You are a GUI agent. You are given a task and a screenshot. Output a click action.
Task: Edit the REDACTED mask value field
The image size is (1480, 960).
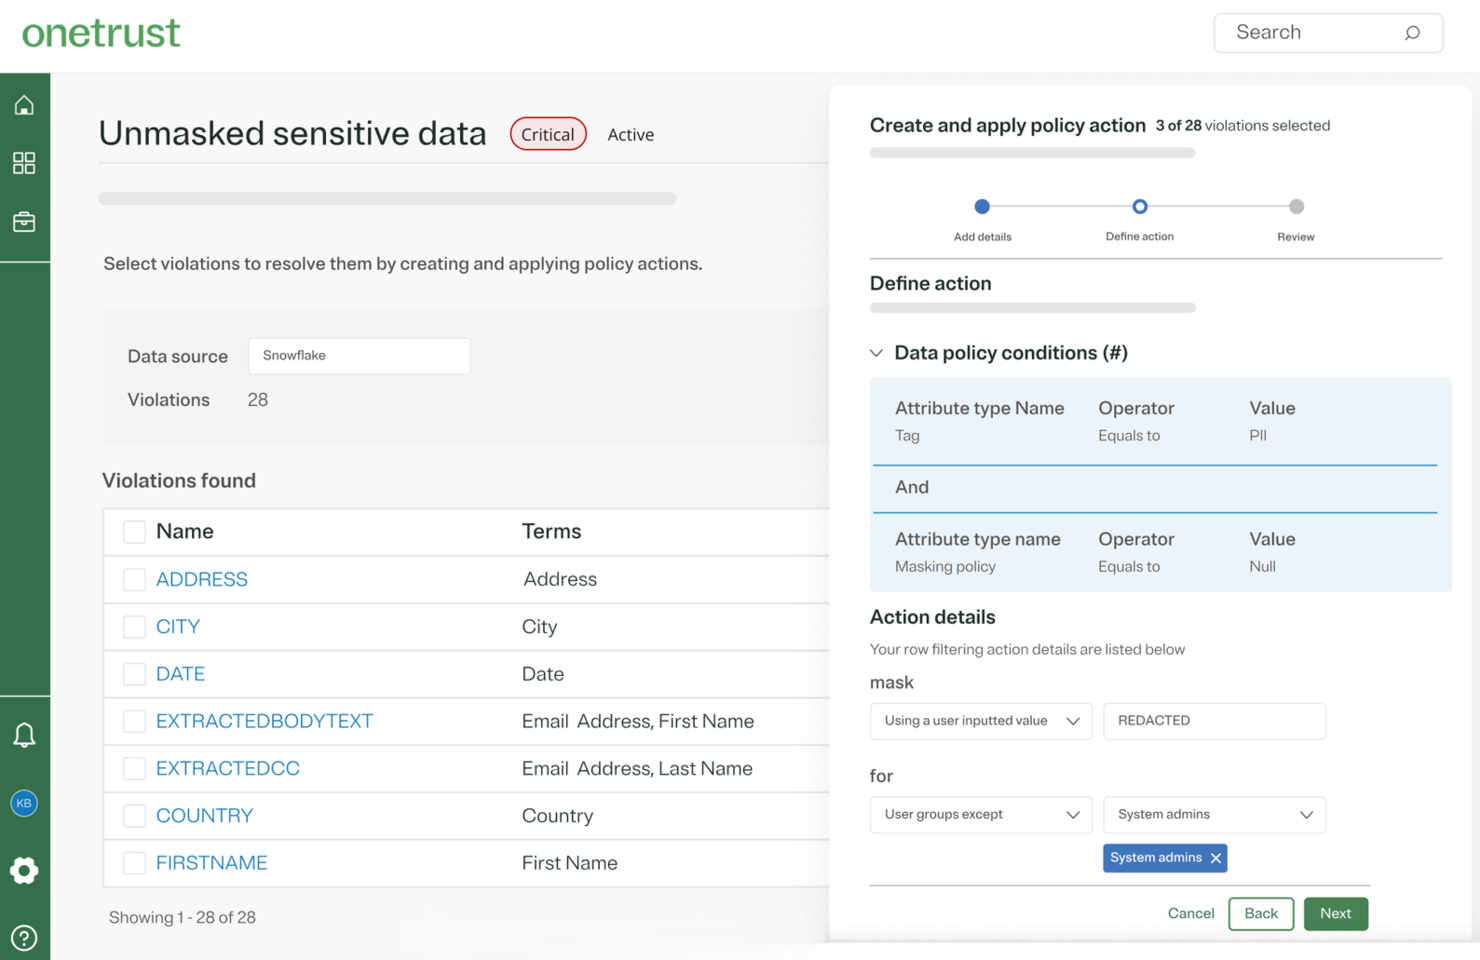1214,721
